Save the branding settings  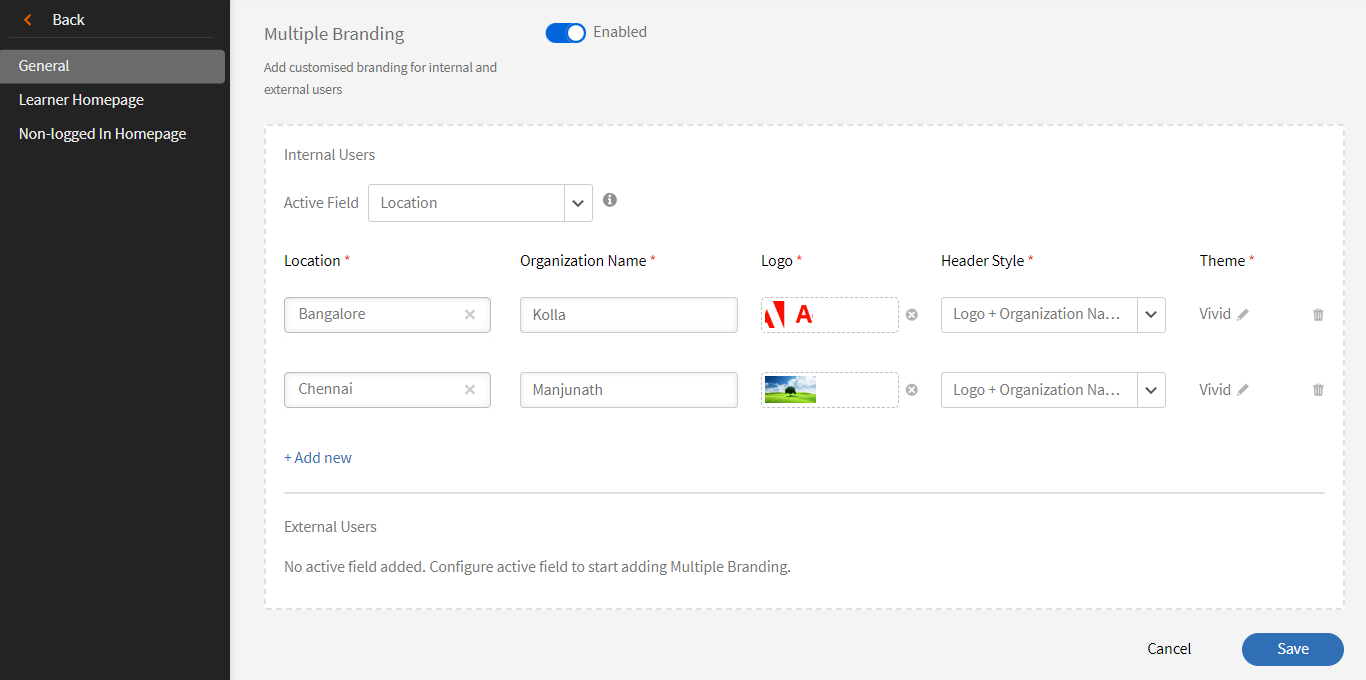(1292, 649)
